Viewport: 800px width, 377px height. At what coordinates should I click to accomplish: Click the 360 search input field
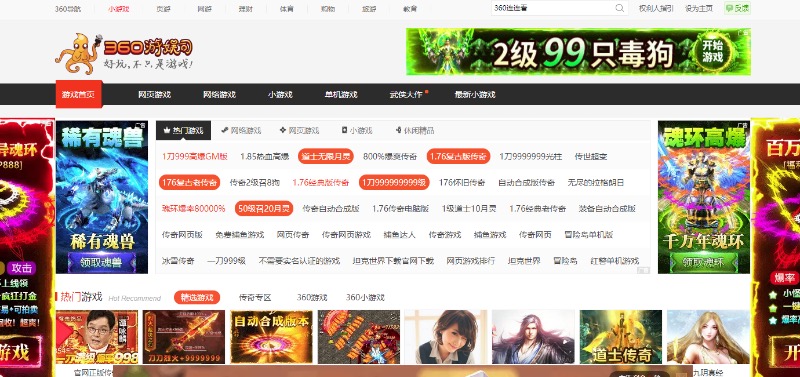(553, 8)
